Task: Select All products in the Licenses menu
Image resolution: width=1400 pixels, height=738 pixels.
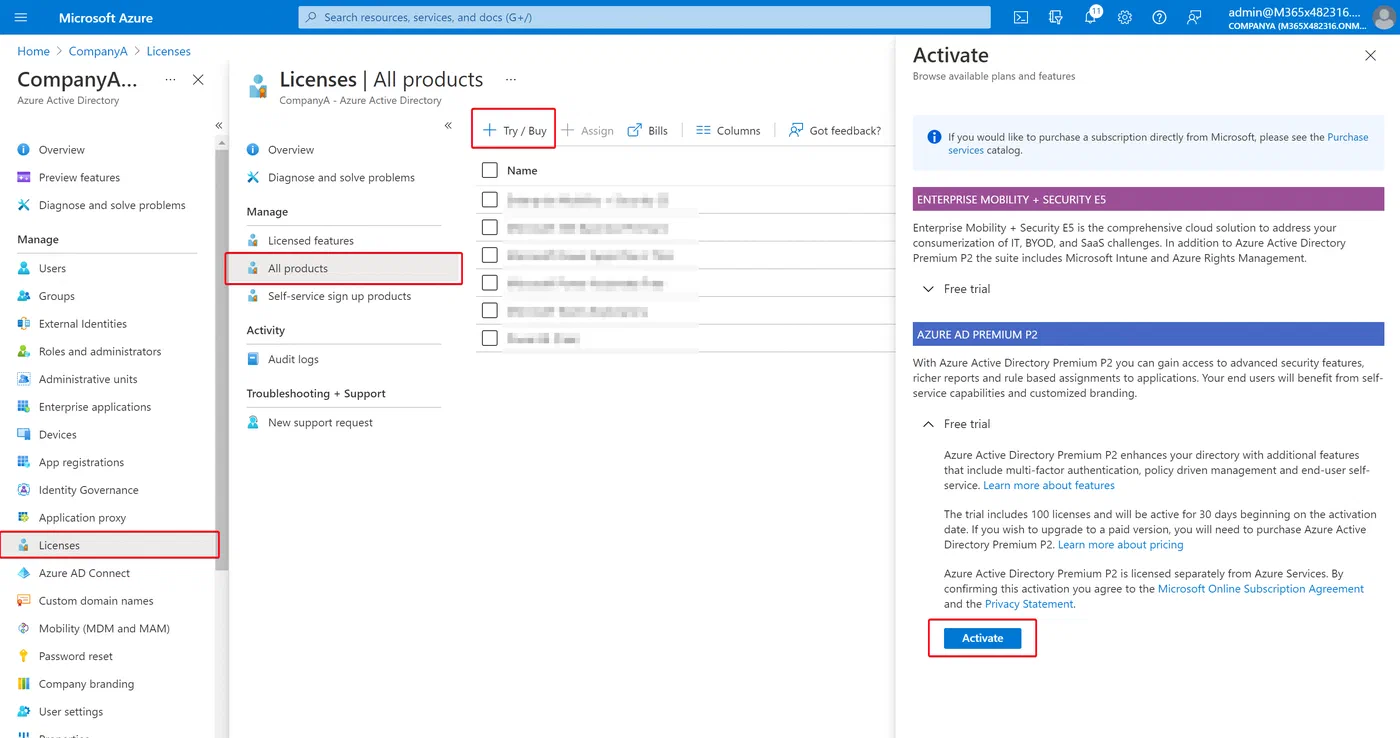Action: click(x=344, y=268)
